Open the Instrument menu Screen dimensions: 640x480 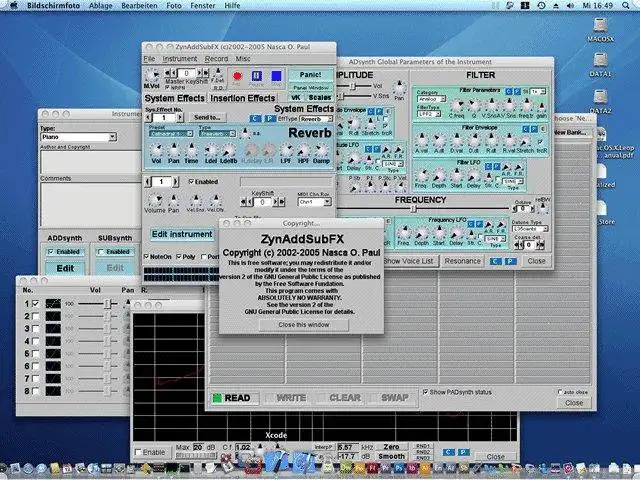[180, 59]
